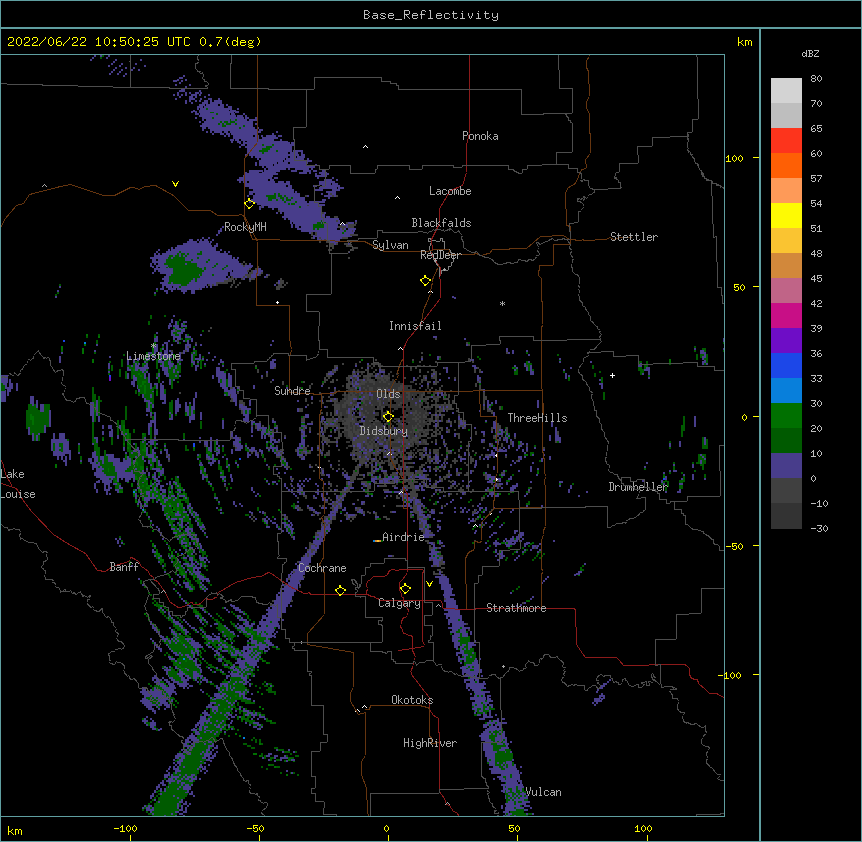Select the gold 51 dBZ legend swatch
Viewport: 862px width, 842px height.
click(786, 241)
